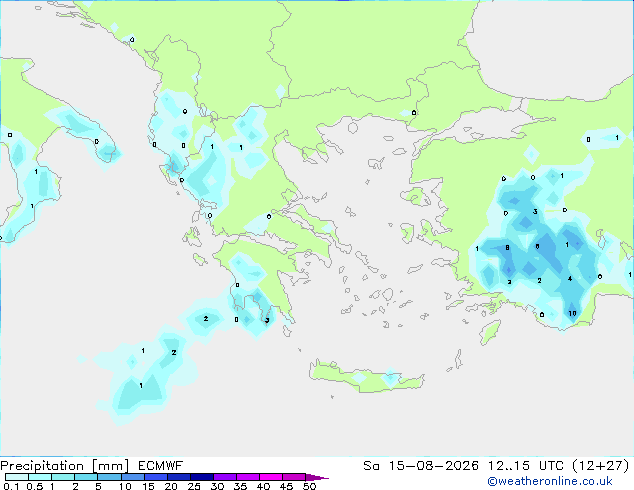This screenshot has height=490, width=634.
Task: Click the legend label '50'
Action: tap(309, 486)
